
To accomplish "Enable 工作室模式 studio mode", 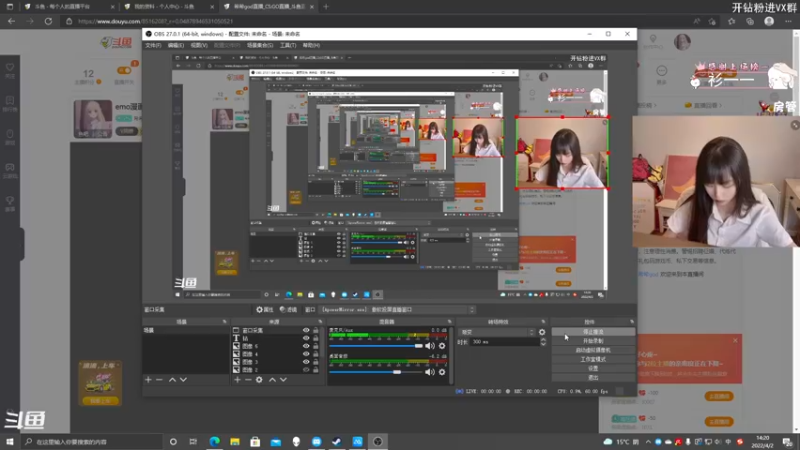I will 593,359.
